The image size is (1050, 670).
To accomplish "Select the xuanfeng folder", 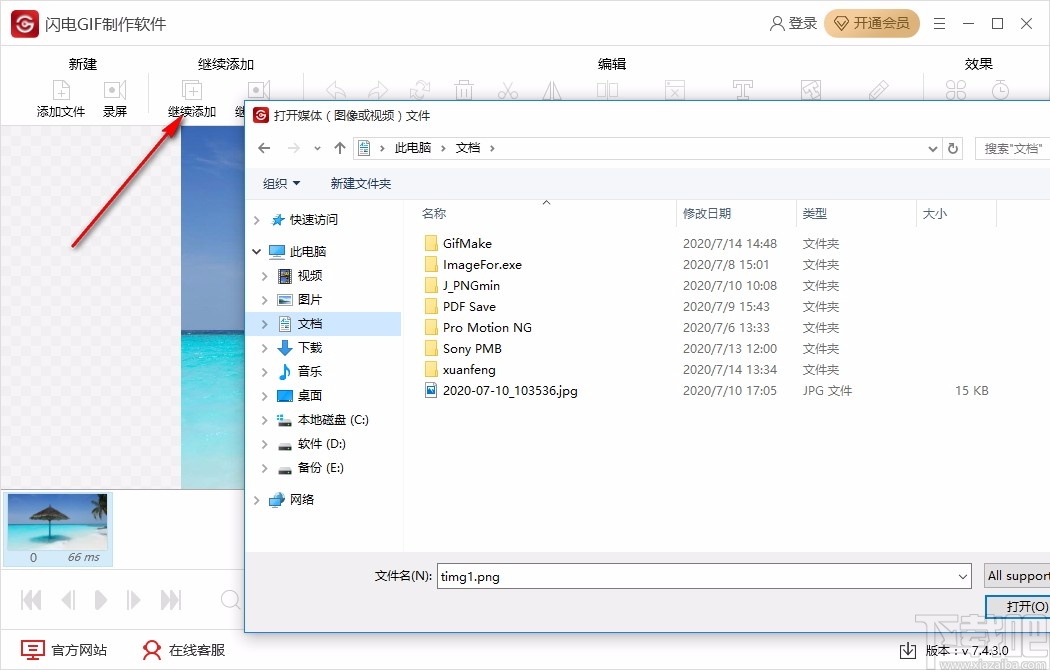I will 469,369.
